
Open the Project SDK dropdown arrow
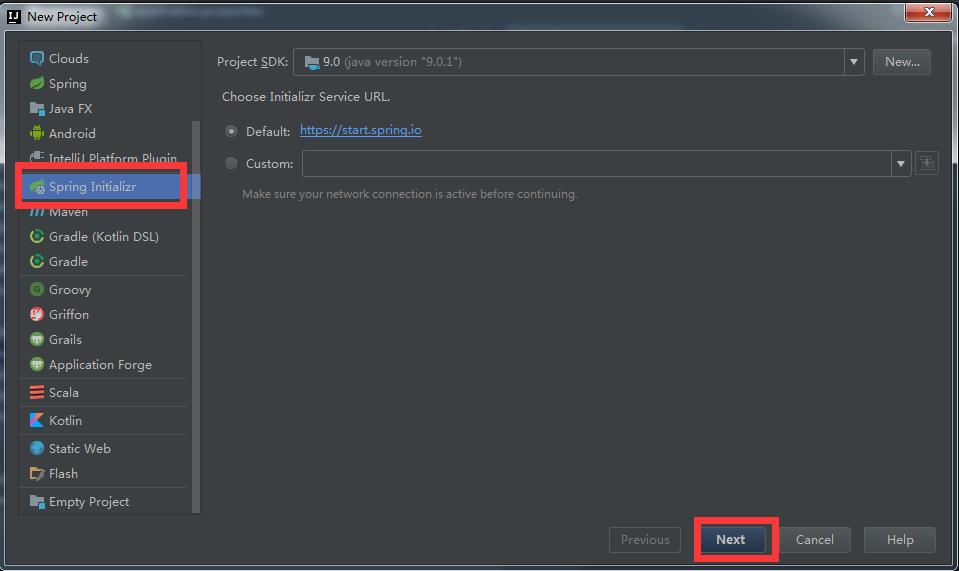tap(854, 62)
